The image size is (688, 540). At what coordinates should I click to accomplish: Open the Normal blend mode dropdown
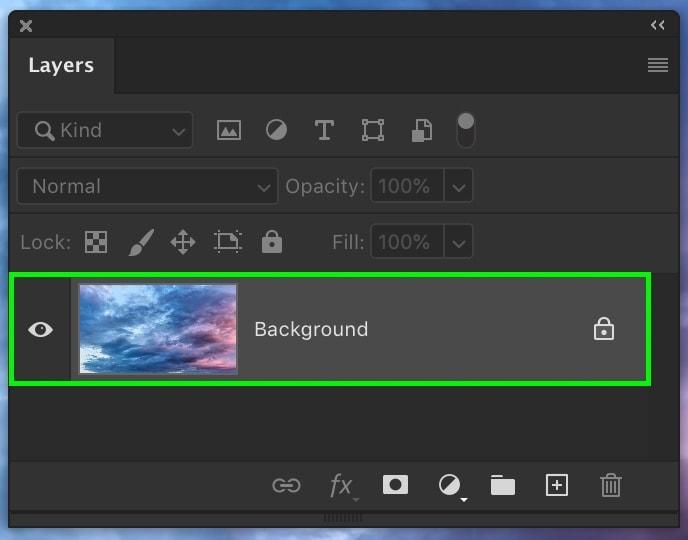(147, 186)
